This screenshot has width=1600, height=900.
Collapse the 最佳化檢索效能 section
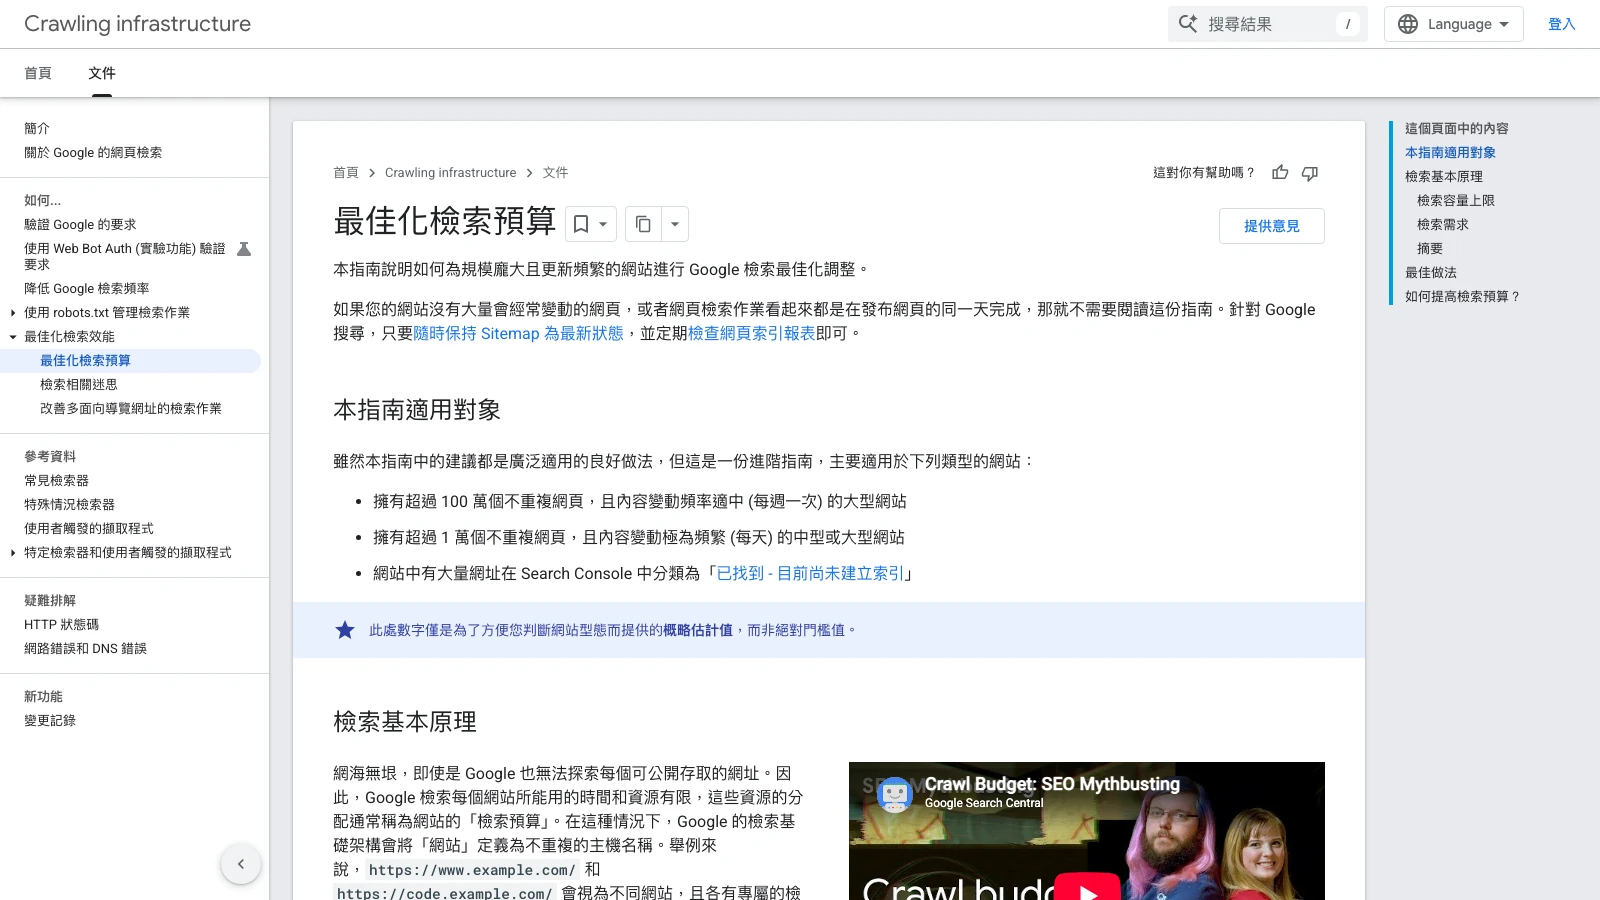tap(13, 337)
